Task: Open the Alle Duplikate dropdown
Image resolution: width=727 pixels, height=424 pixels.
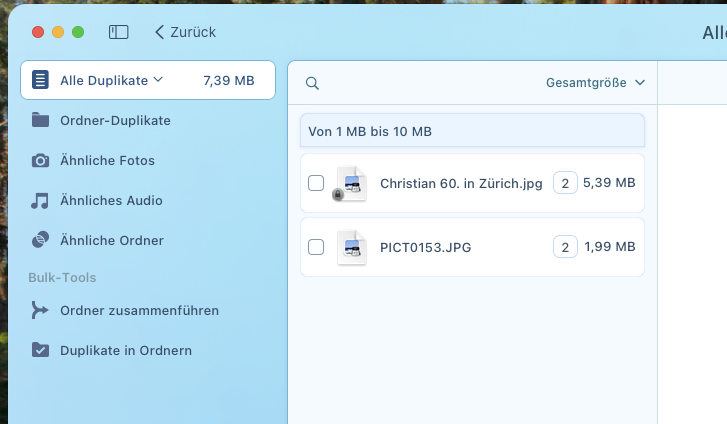Action: tap(111, 80)
